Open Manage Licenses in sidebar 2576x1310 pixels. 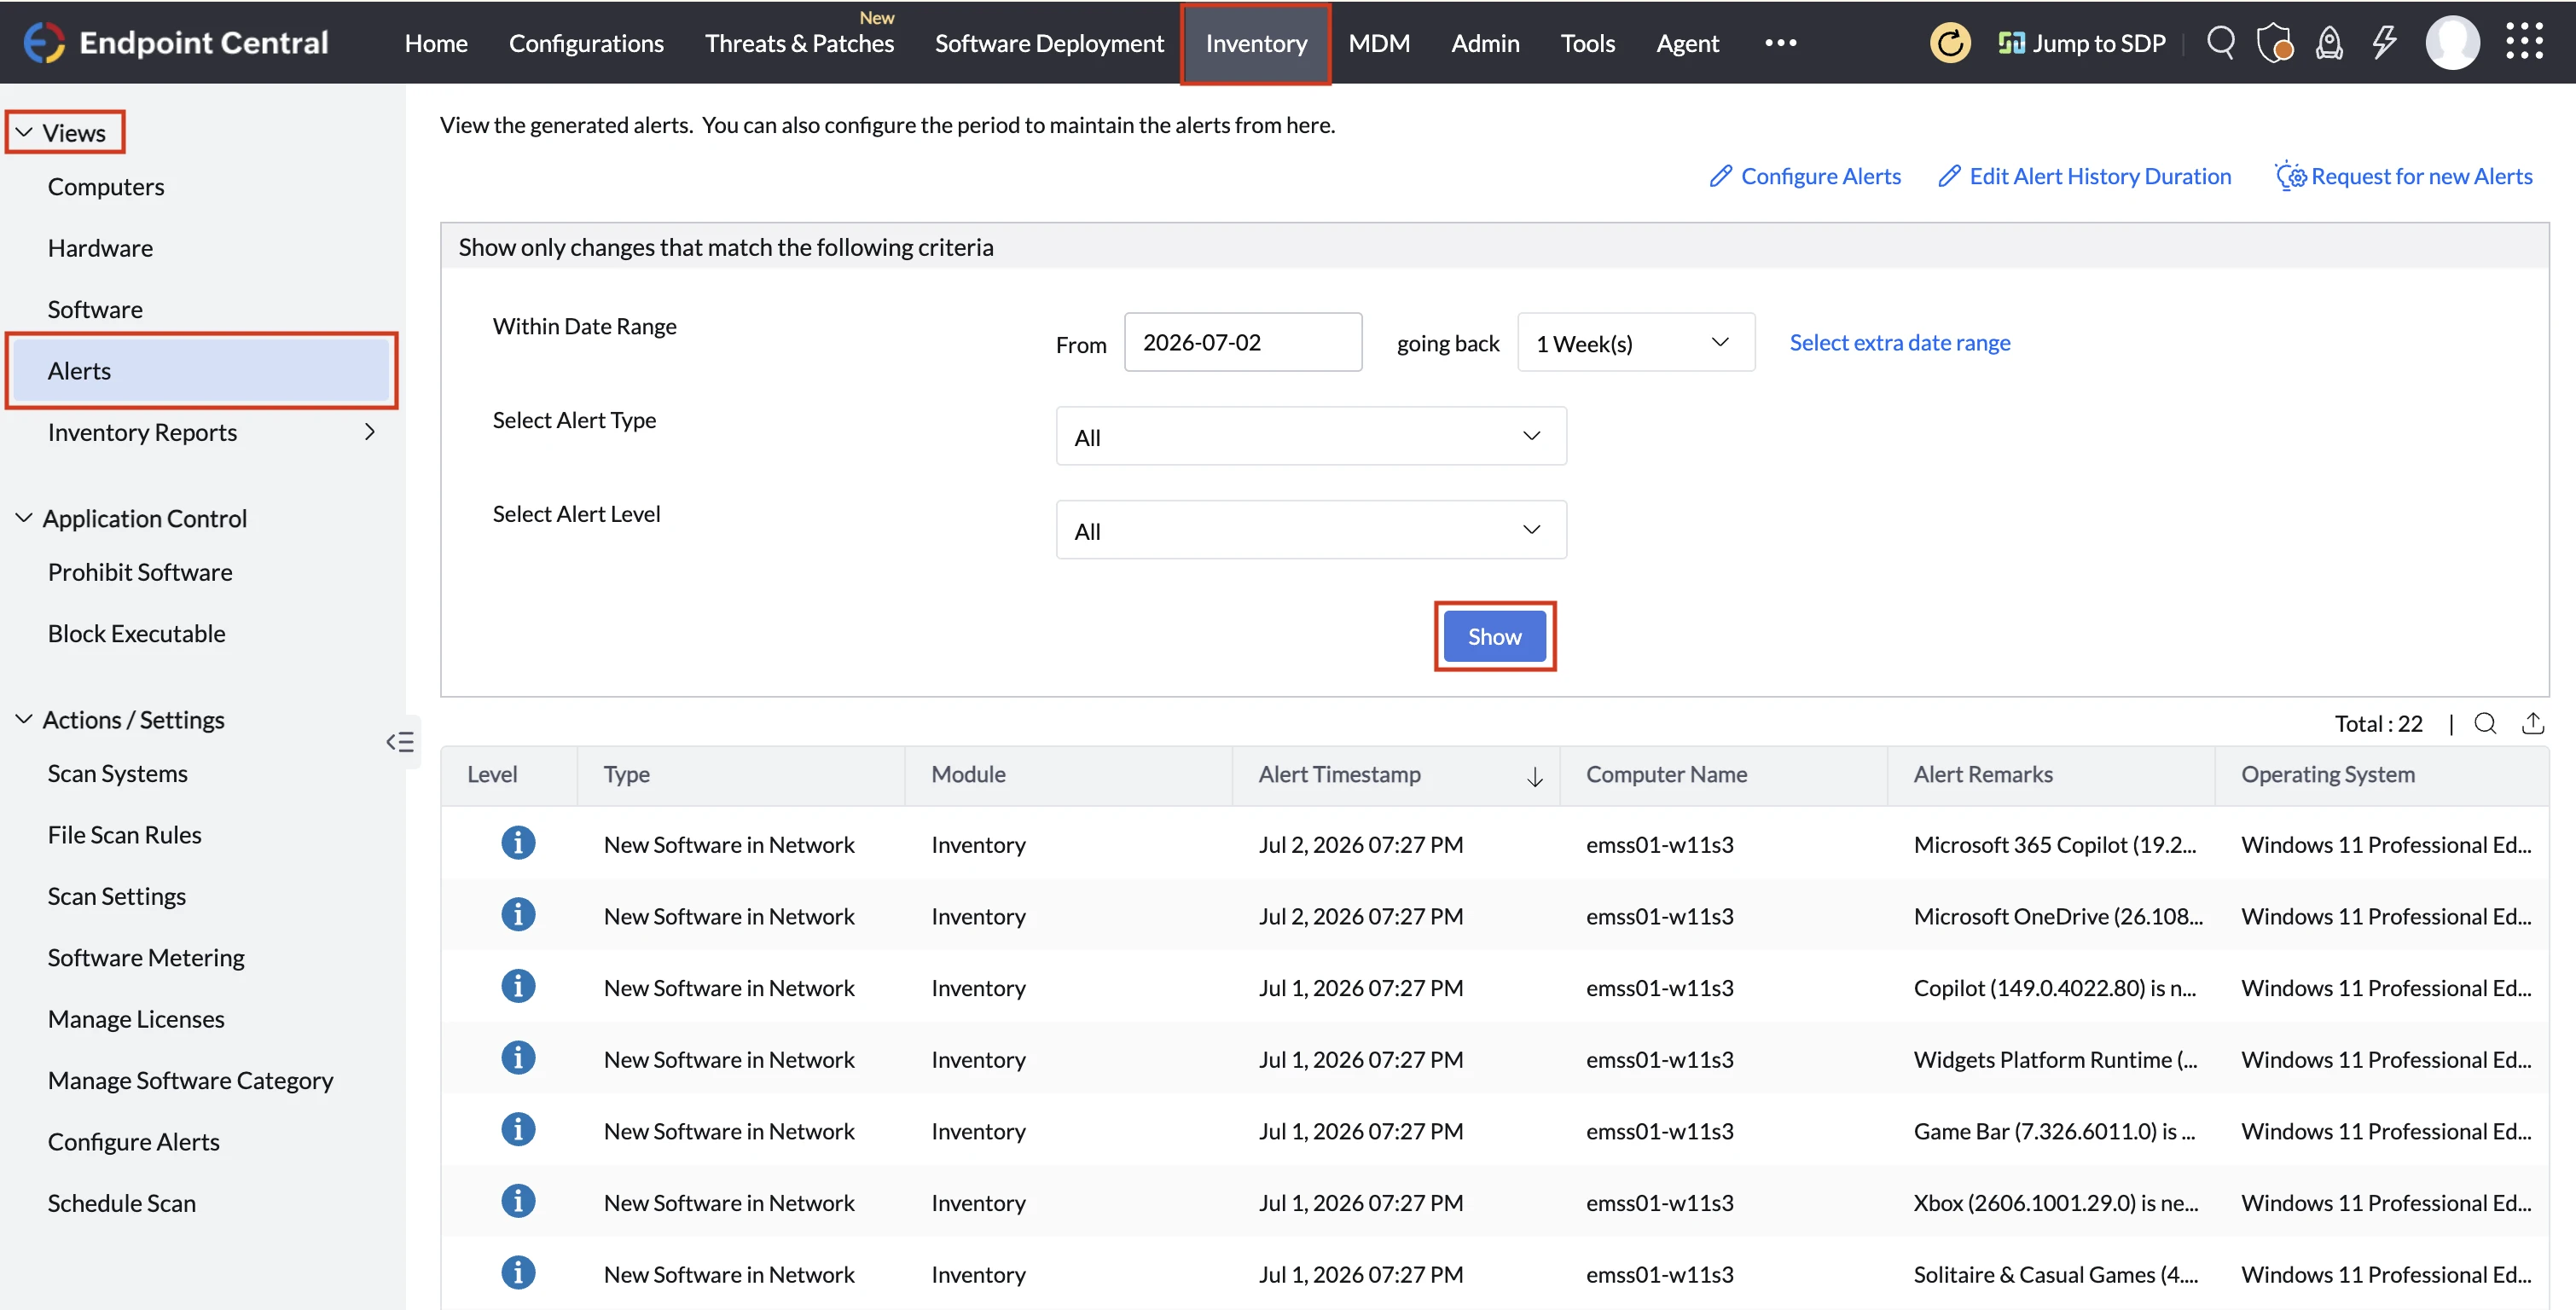[136, 1018]
